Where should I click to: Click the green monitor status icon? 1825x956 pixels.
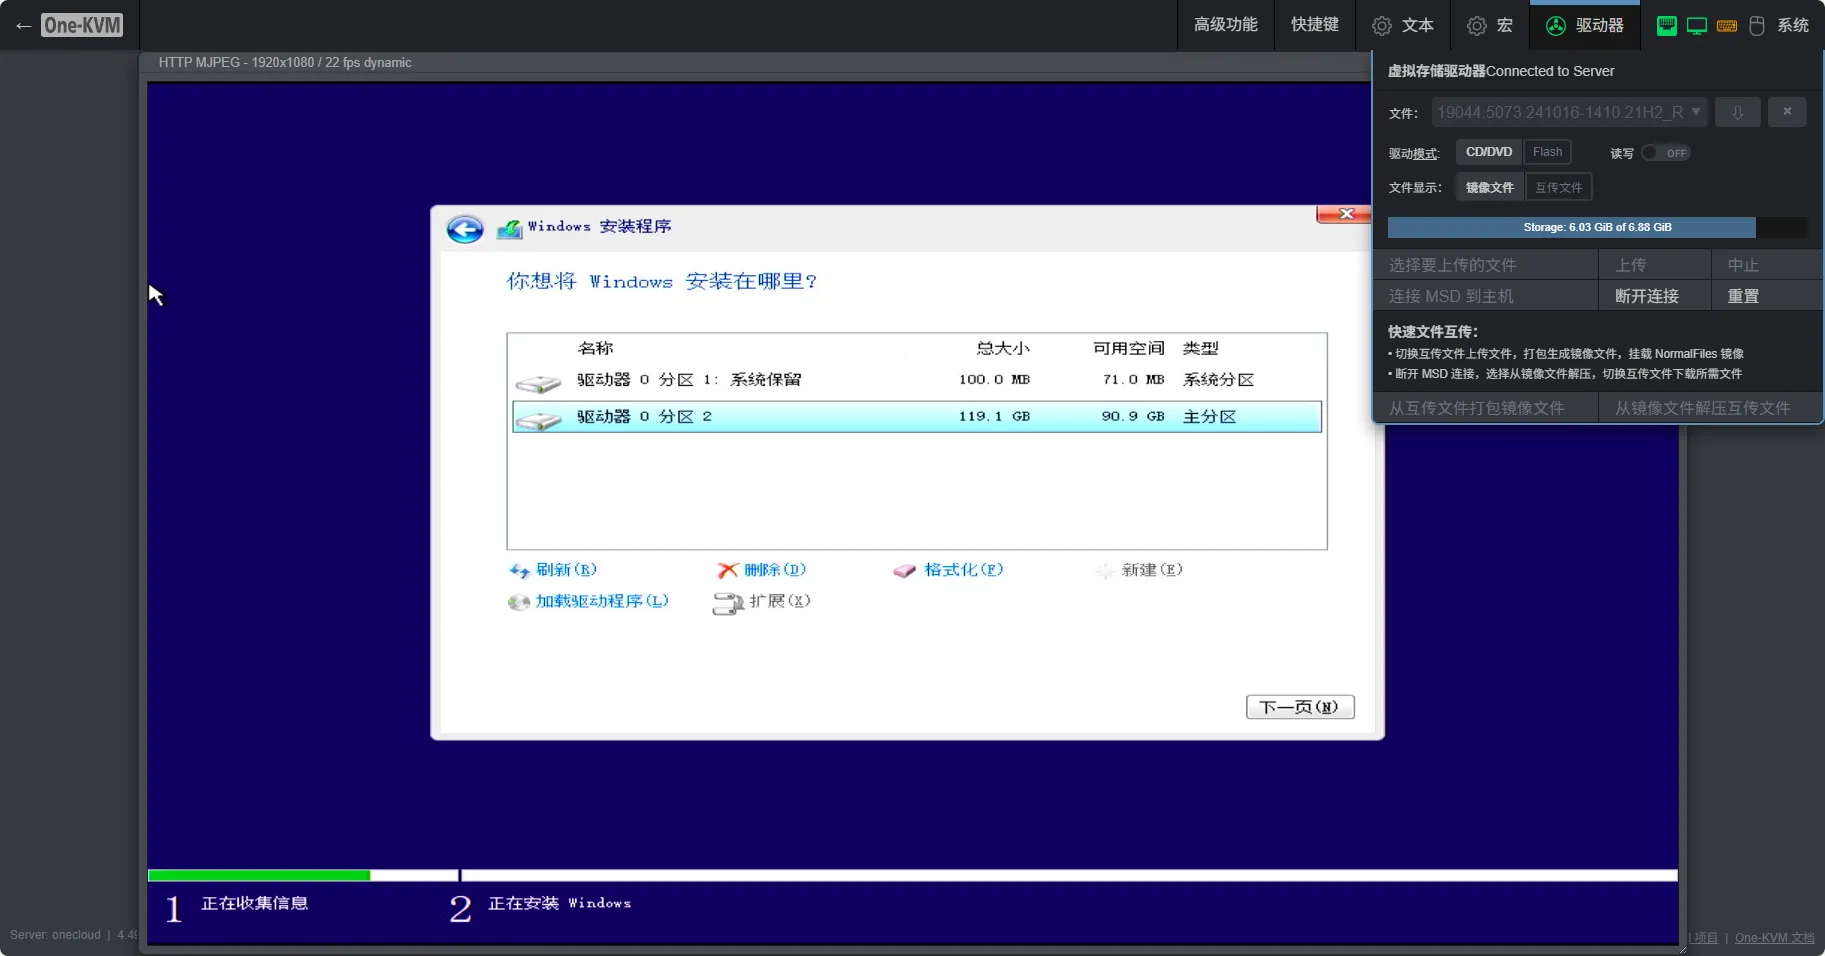point(1696,26)
